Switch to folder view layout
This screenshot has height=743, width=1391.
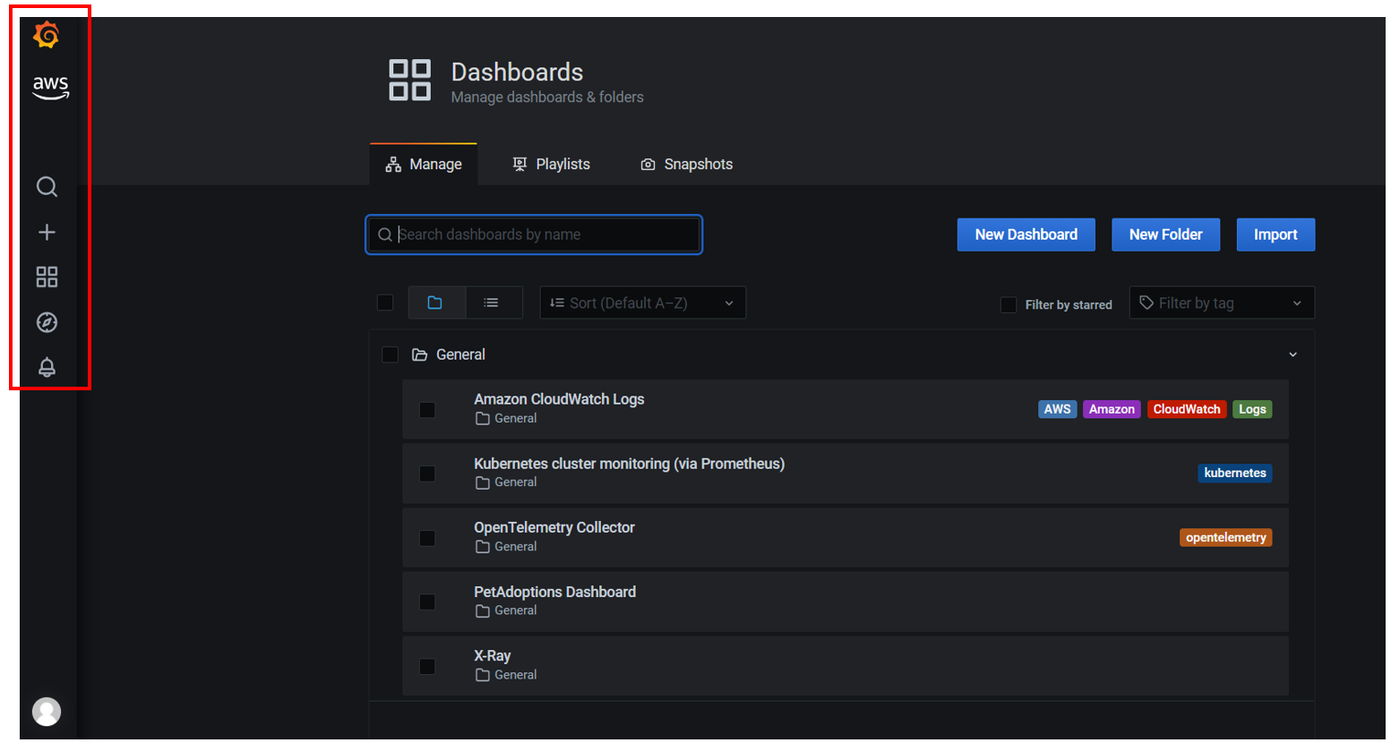435,303
